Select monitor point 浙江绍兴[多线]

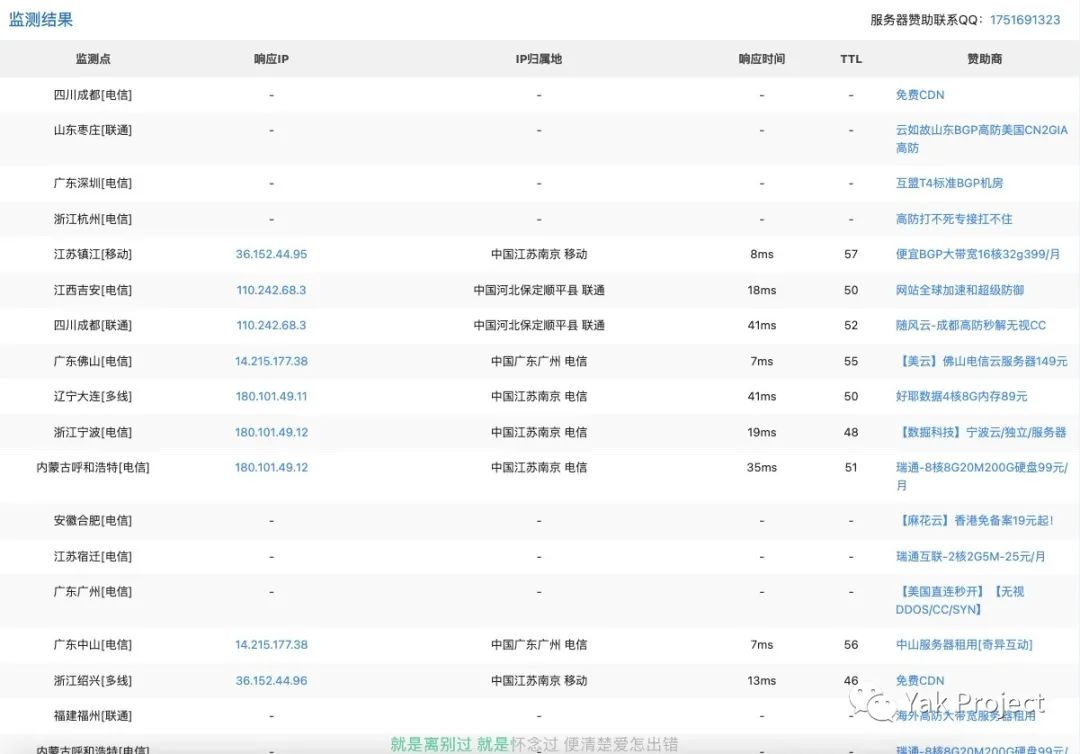click(93, 680)
